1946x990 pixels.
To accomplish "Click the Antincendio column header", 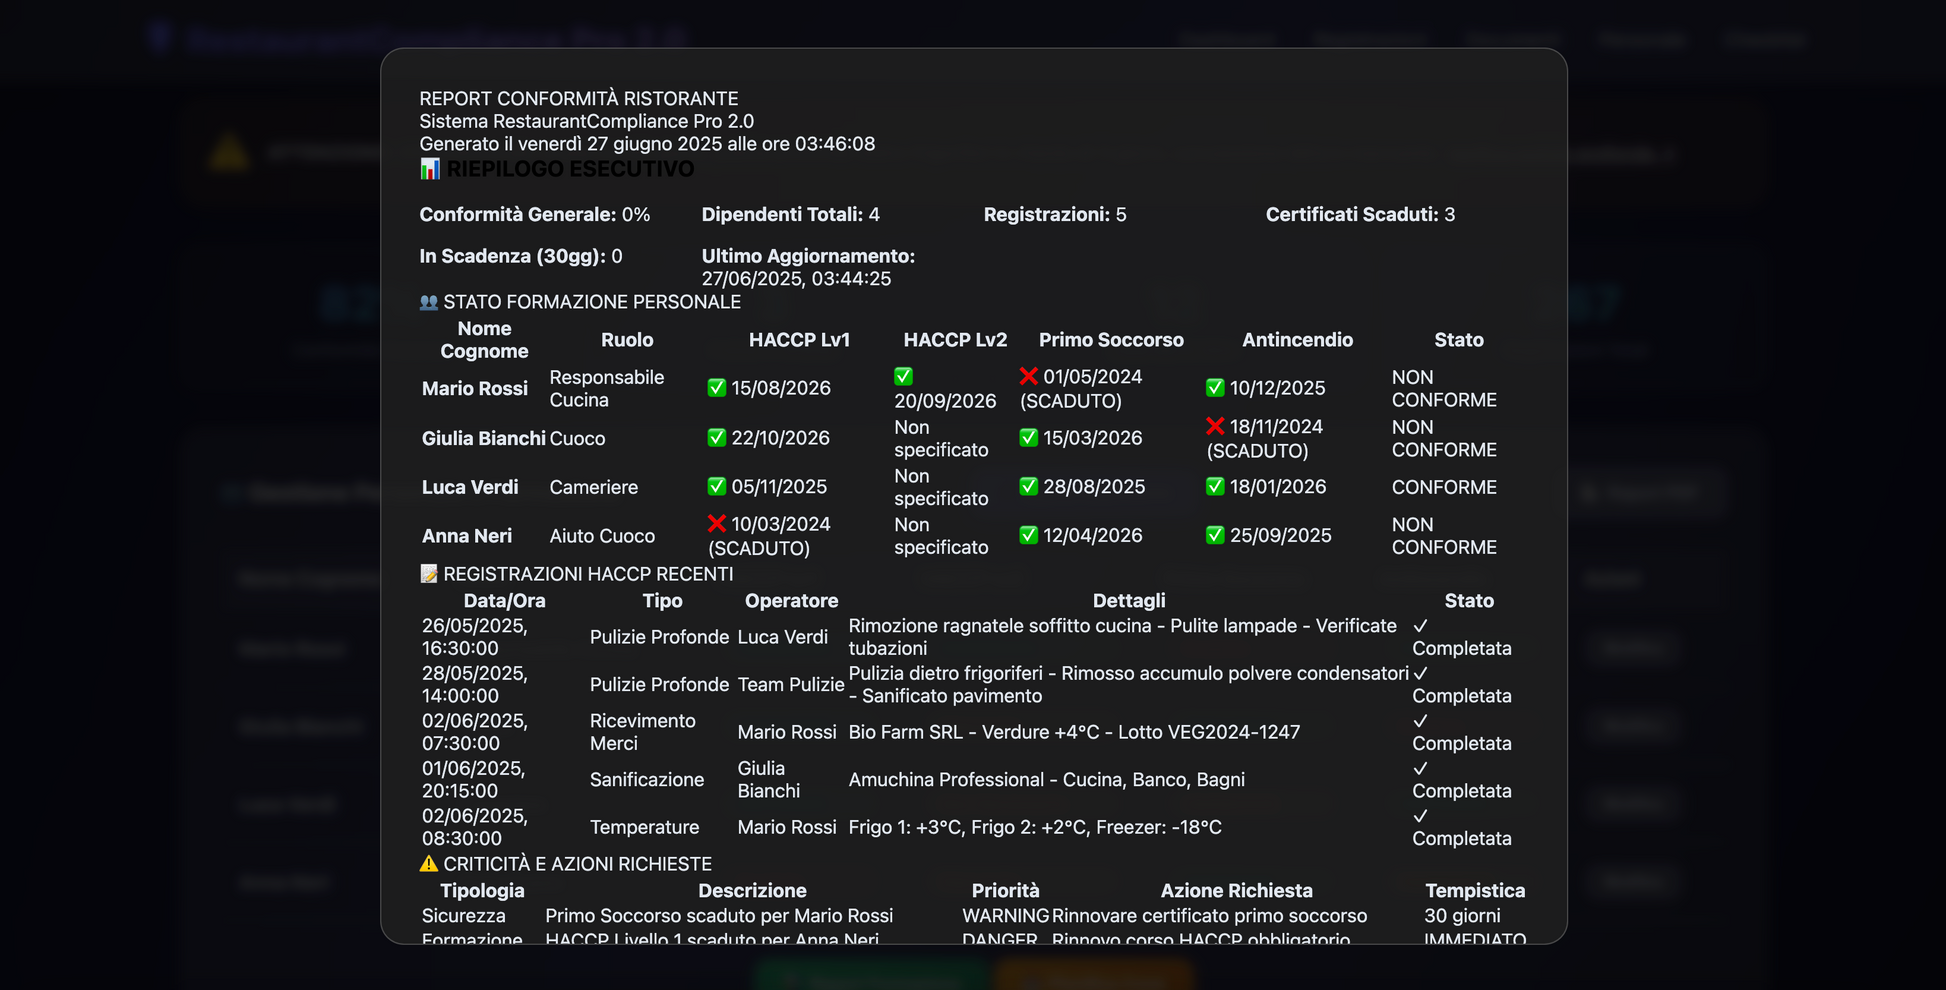I will 1297,340.
